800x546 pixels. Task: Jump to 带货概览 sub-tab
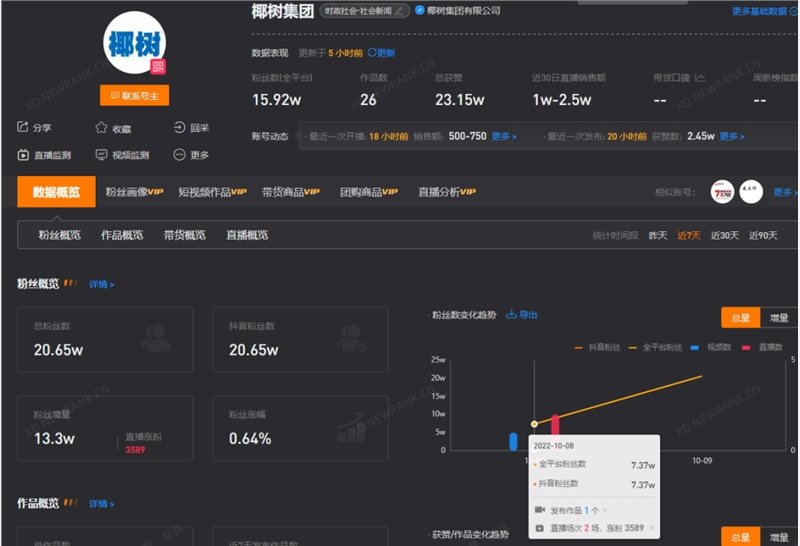click(185, 235)
